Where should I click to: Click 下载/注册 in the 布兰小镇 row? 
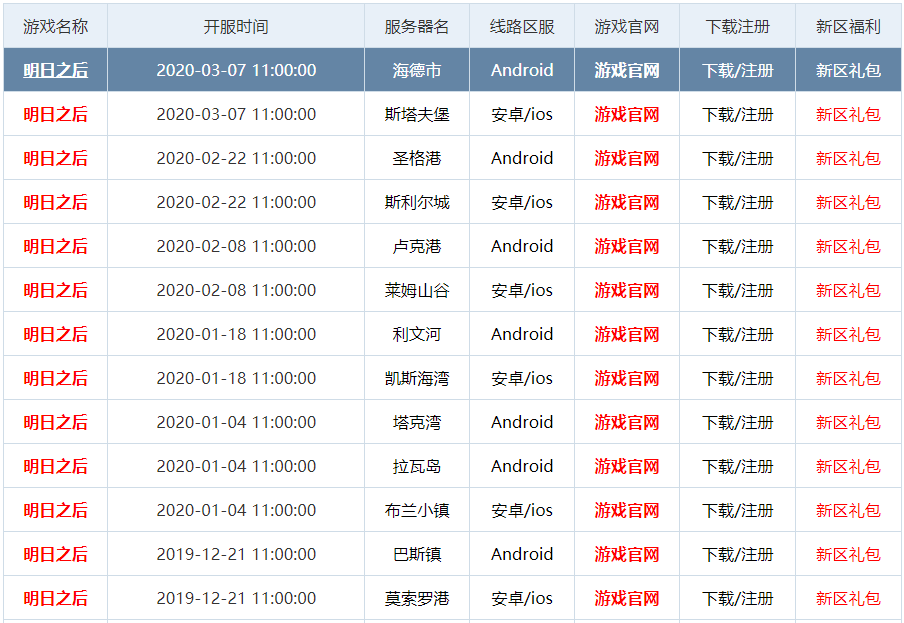(x=737, y=510)
